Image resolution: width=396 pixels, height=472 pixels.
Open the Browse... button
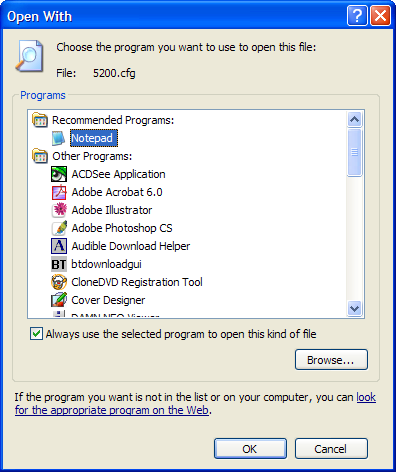click(x=331, y=360)
